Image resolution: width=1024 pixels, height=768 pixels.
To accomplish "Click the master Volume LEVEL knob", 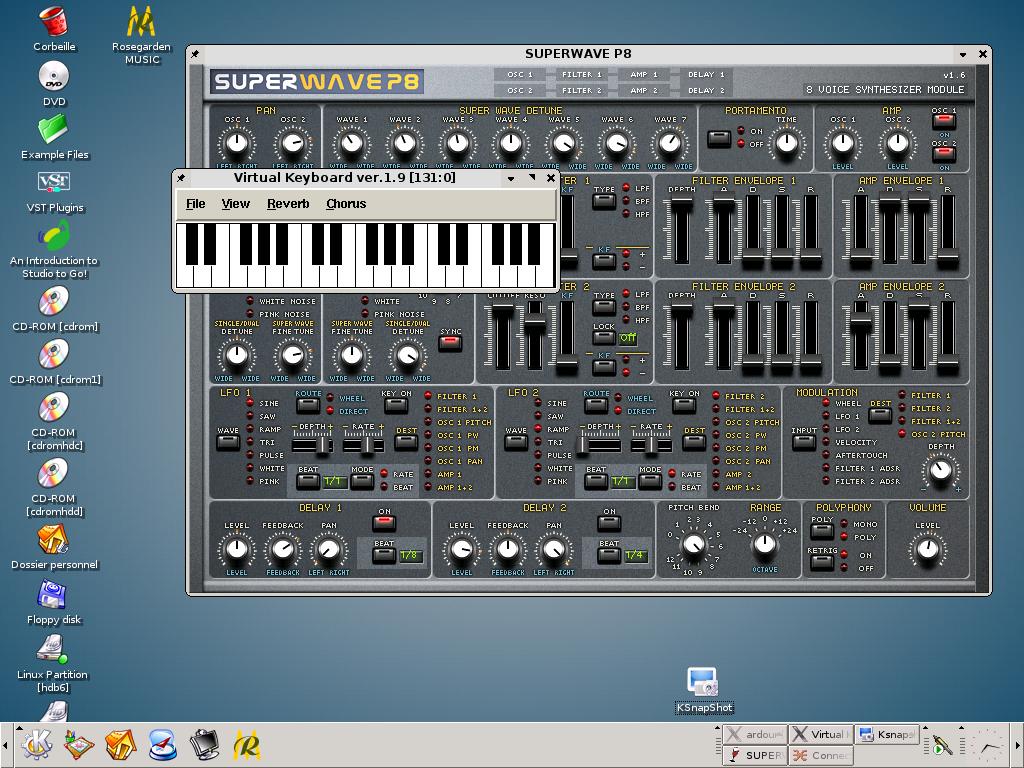I will 928,549.
